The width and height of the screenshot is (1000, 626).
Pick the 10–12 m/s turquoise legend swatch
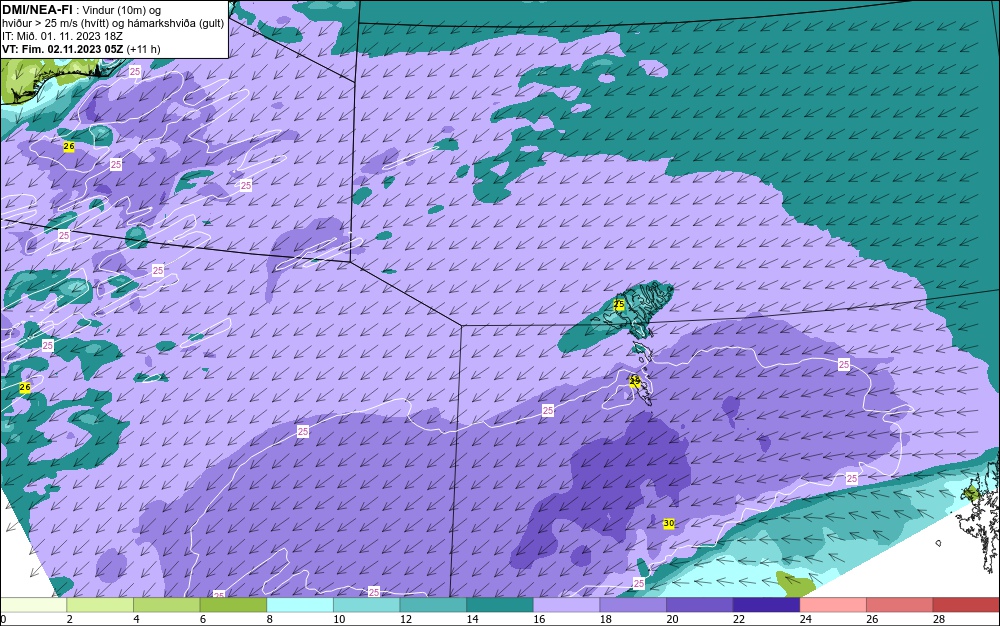(x=367, y=605)
